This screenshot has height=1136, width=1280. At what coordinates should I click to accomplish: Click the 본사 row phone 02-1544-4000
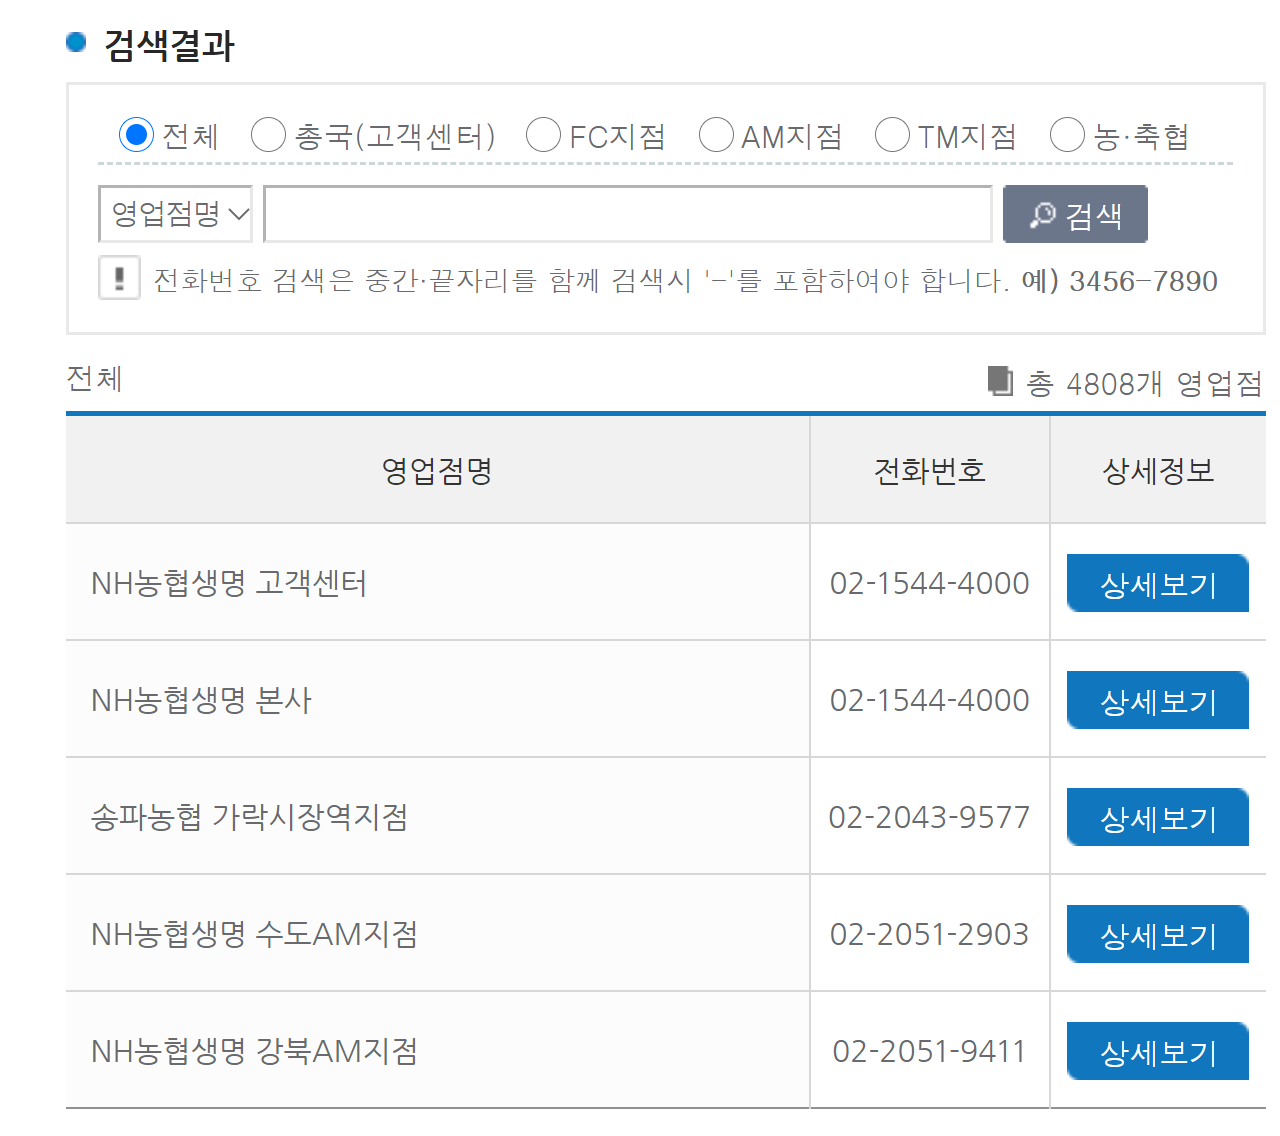(929, 700)
